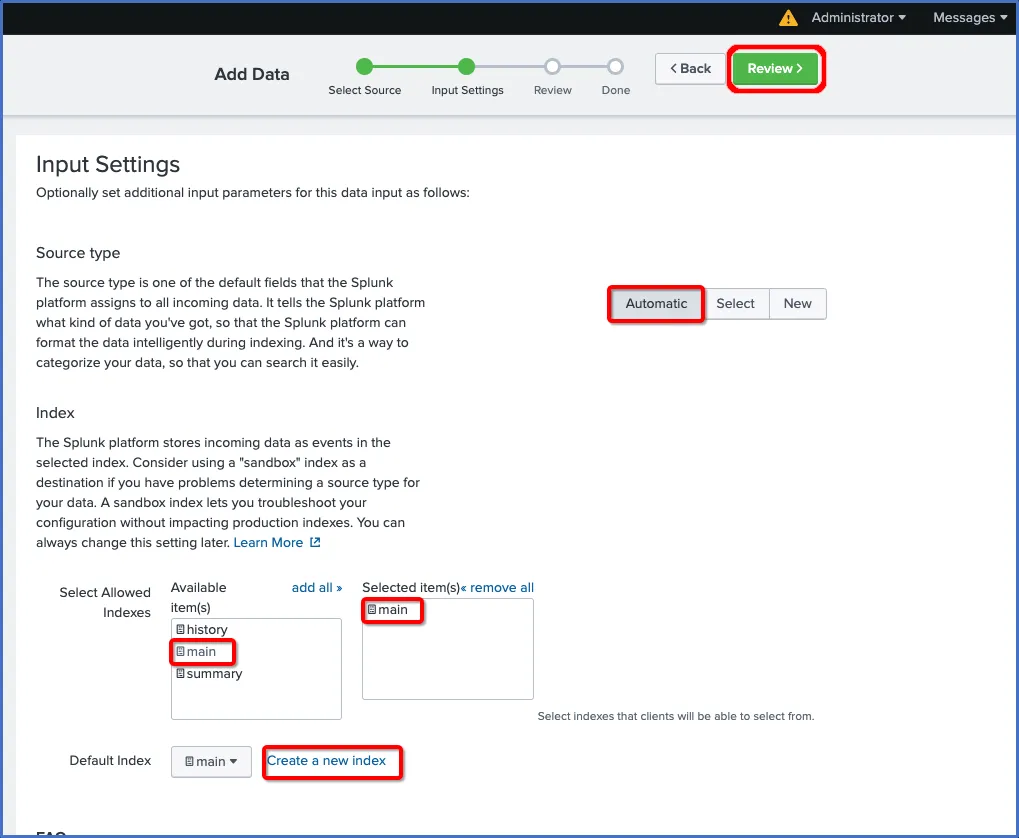
Task: Click the Input Settings heading
Action: (108, 164)
